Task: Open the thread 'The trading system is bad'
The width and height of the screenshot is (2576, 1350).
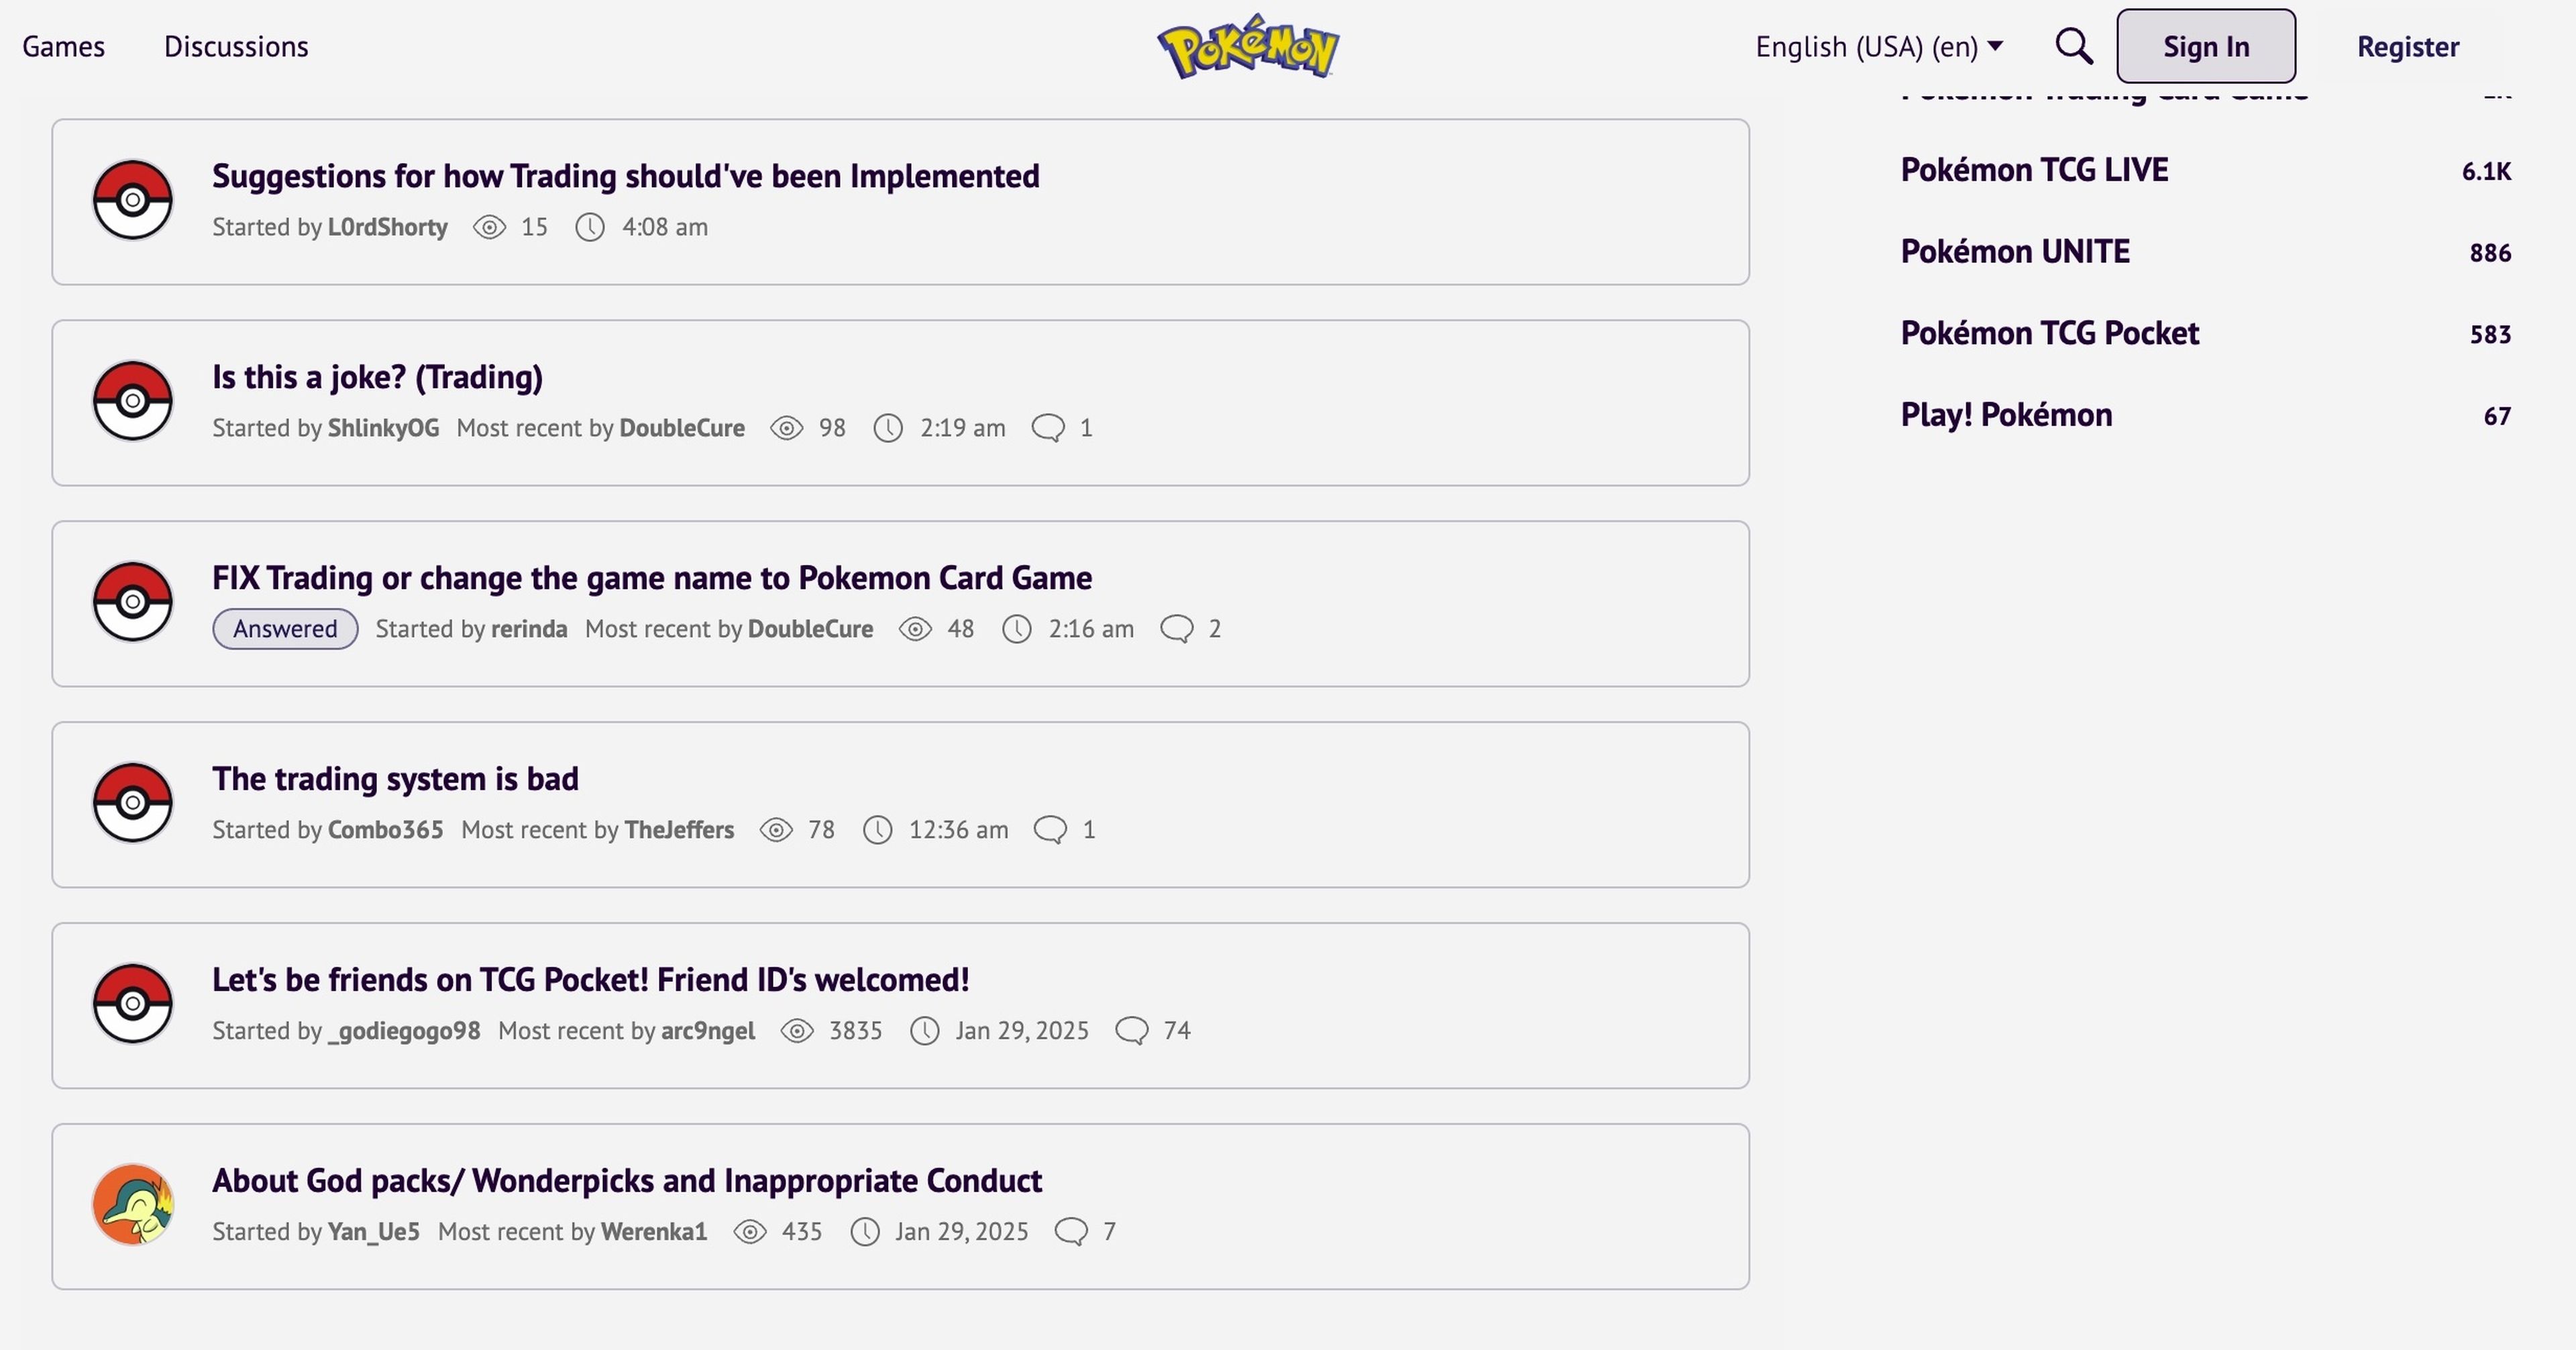Action: pyautogui.click(x=395, y=778)
